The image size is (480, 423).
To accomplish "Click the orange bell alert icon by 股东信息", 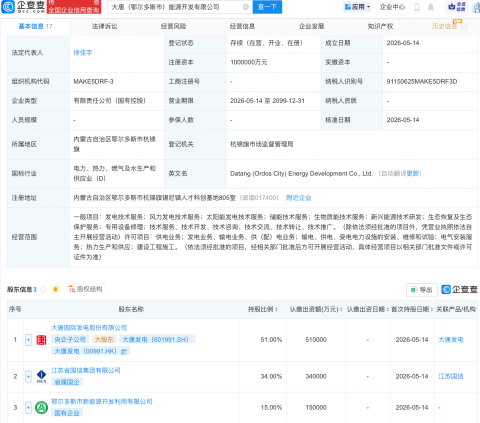I will (x=55, y=289).
